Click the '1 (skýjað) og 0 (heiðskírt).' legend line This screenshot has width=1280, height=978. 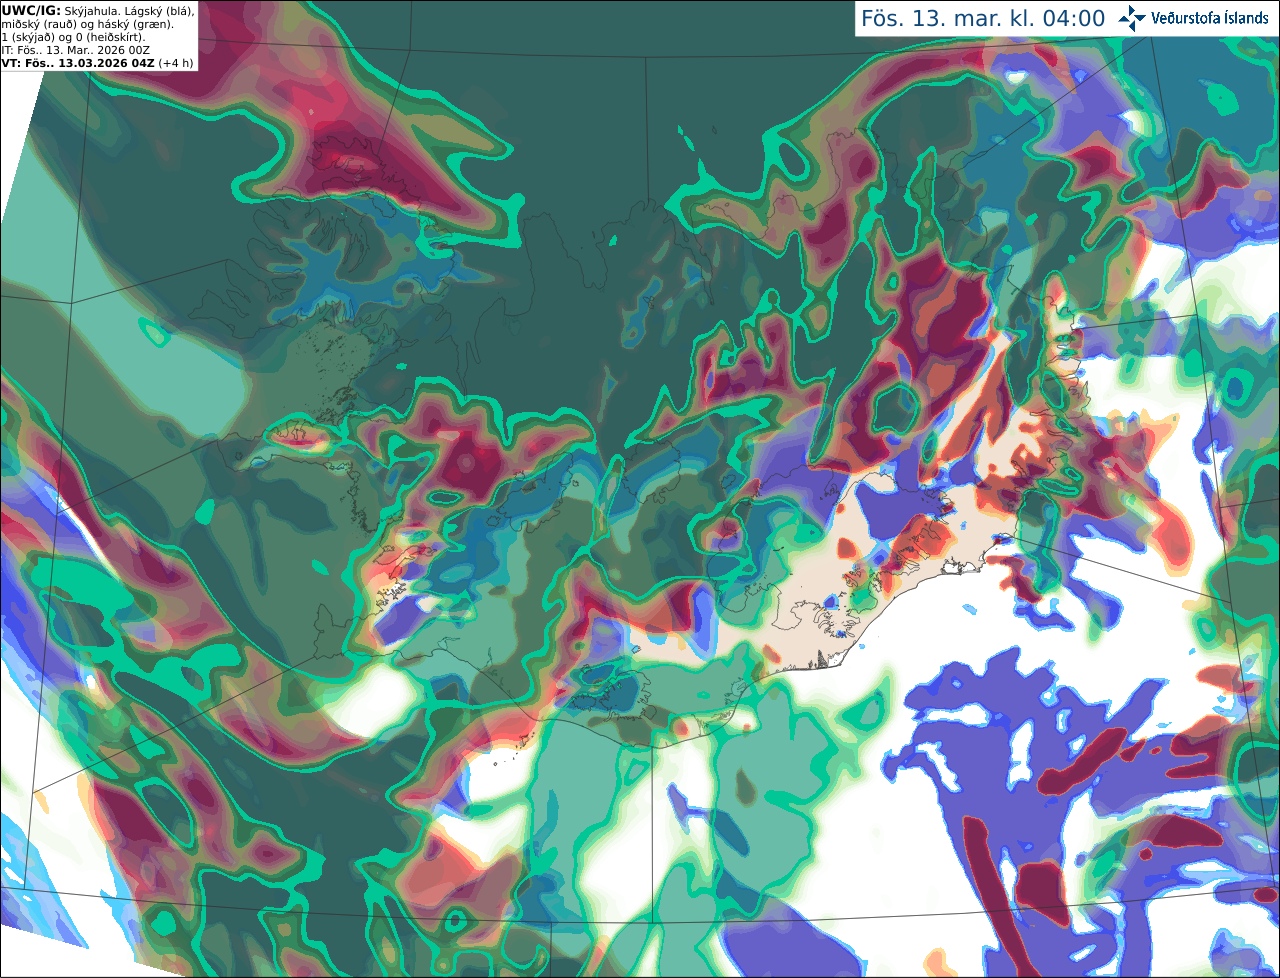tap(74, 37)
